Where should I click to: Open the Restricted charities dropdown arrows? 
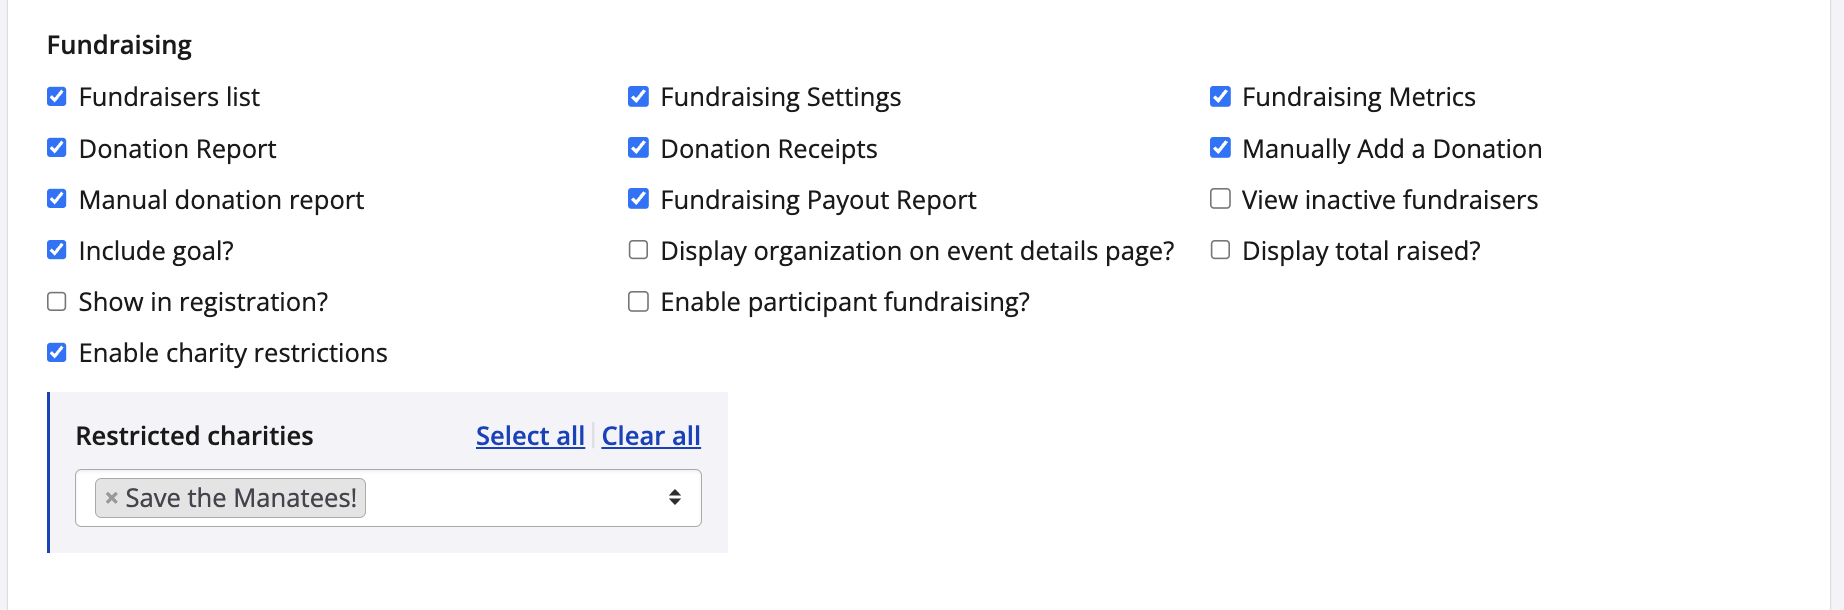[675, 498]
